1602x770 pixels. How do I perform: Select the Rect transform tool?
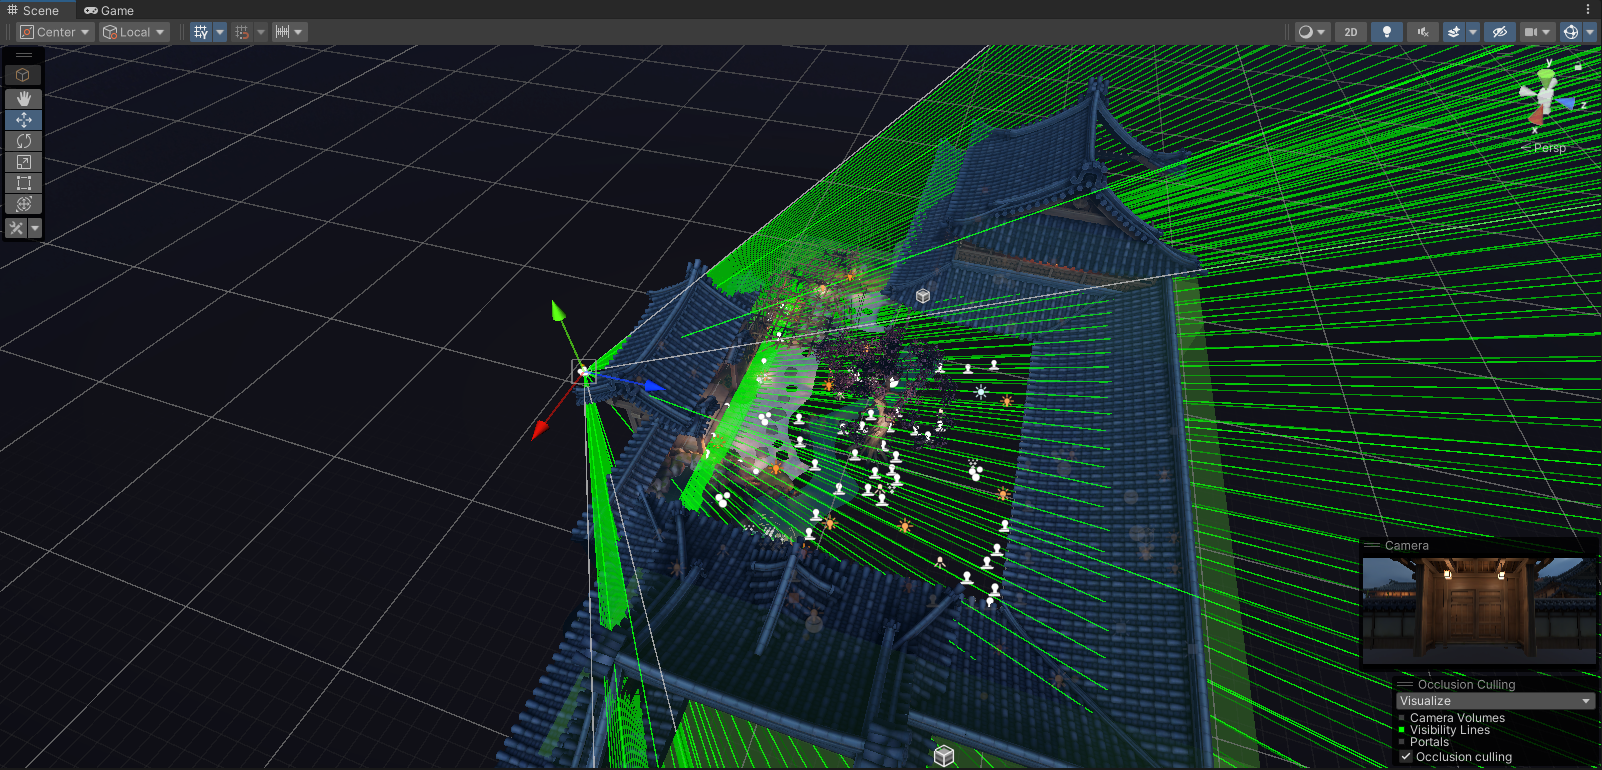tap(24, 182)
